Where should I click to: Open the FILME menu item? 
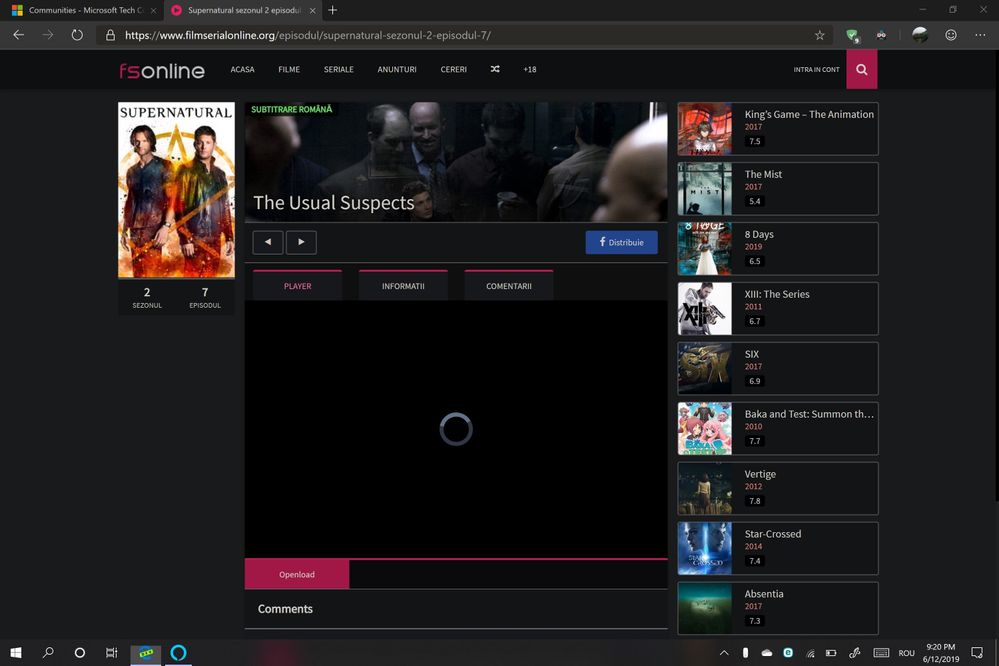[x=288, y=69]
